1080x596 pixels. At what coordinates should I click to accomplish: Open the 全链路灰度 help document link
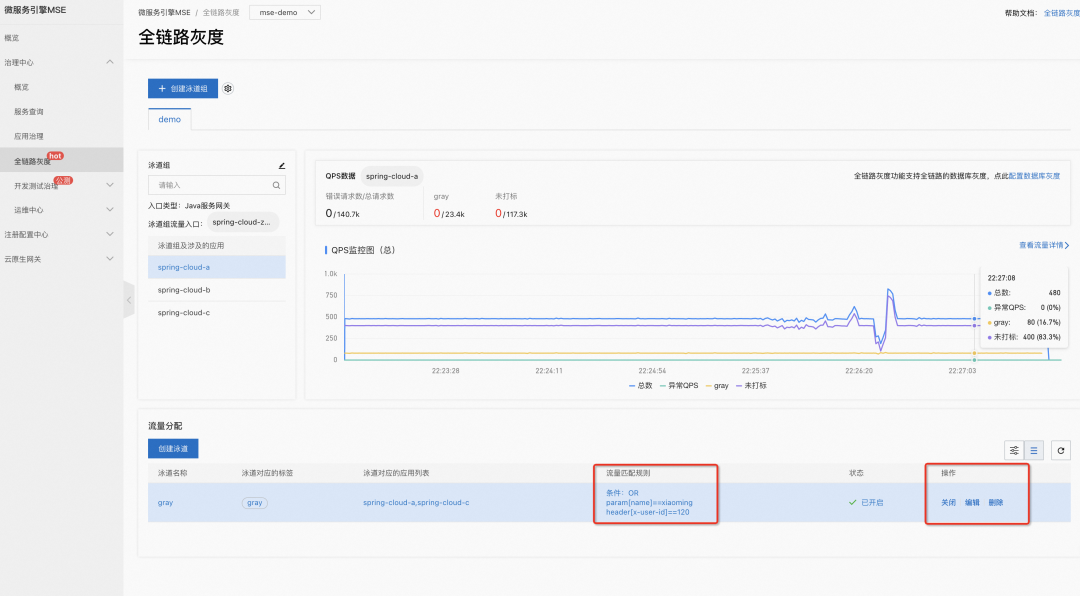[x=1061, y=13]
